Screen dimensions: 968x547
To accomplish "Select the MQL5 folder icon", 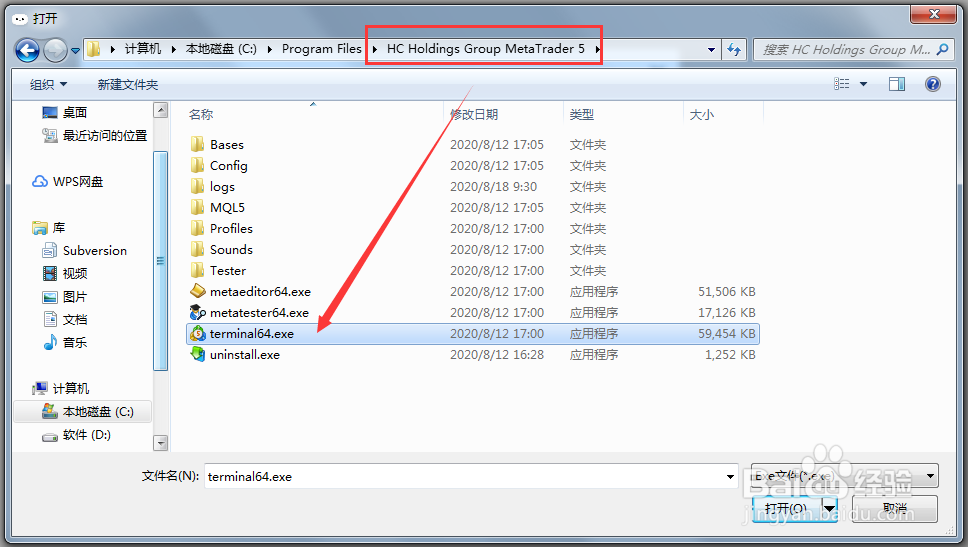I will point(198,207).
